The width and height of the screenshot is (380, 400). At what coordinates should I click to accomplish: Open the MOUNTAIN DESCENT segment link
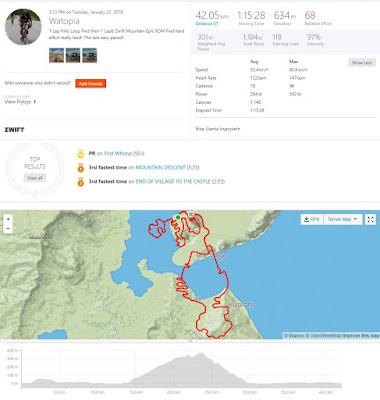pyautogui.click(x=160, y=167)
